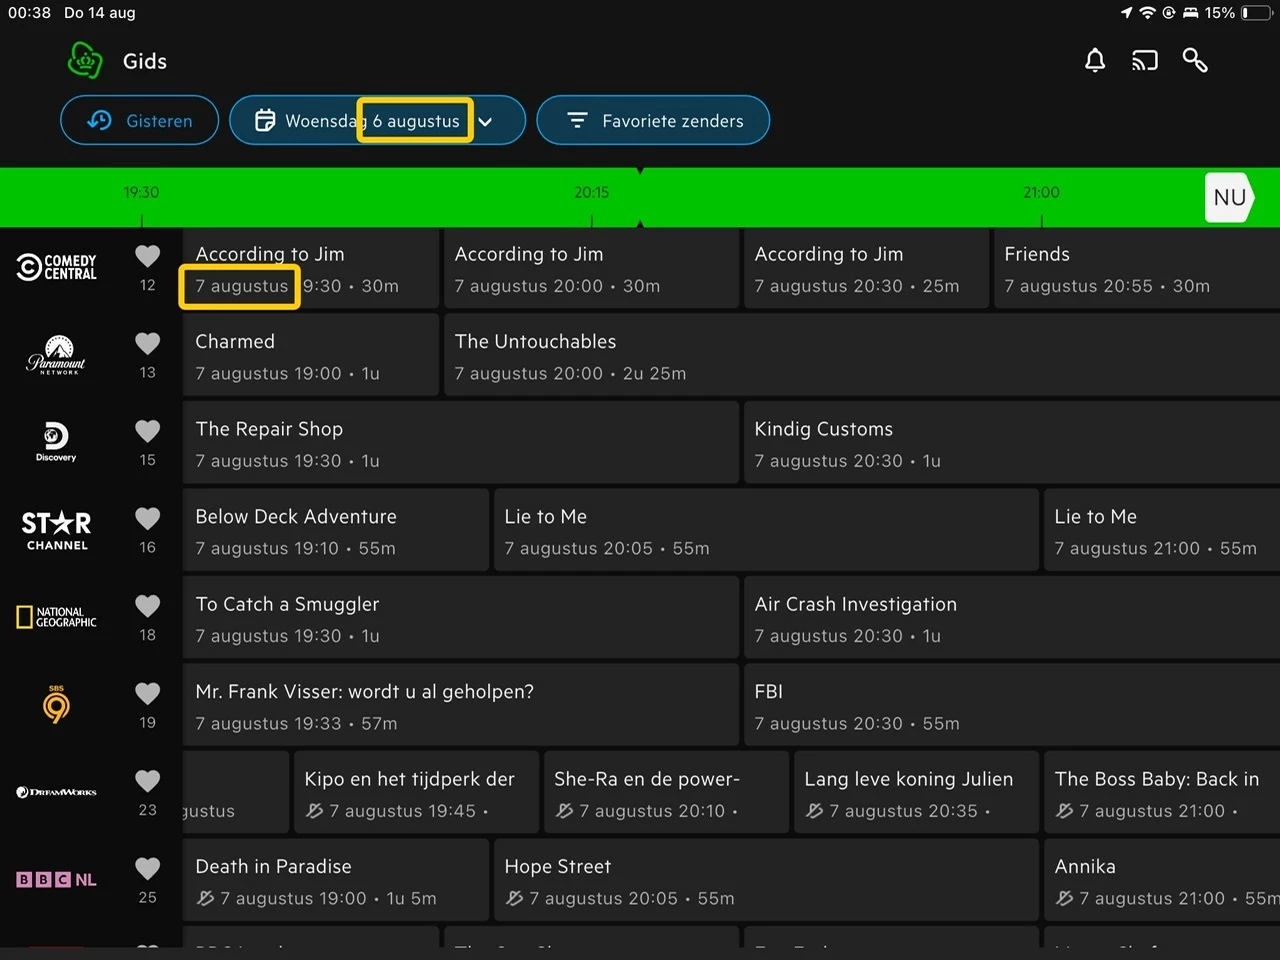Screen dimensions: 1280x960
Task: Toggle favorite heart for channel 15
Action: point(148,431)
